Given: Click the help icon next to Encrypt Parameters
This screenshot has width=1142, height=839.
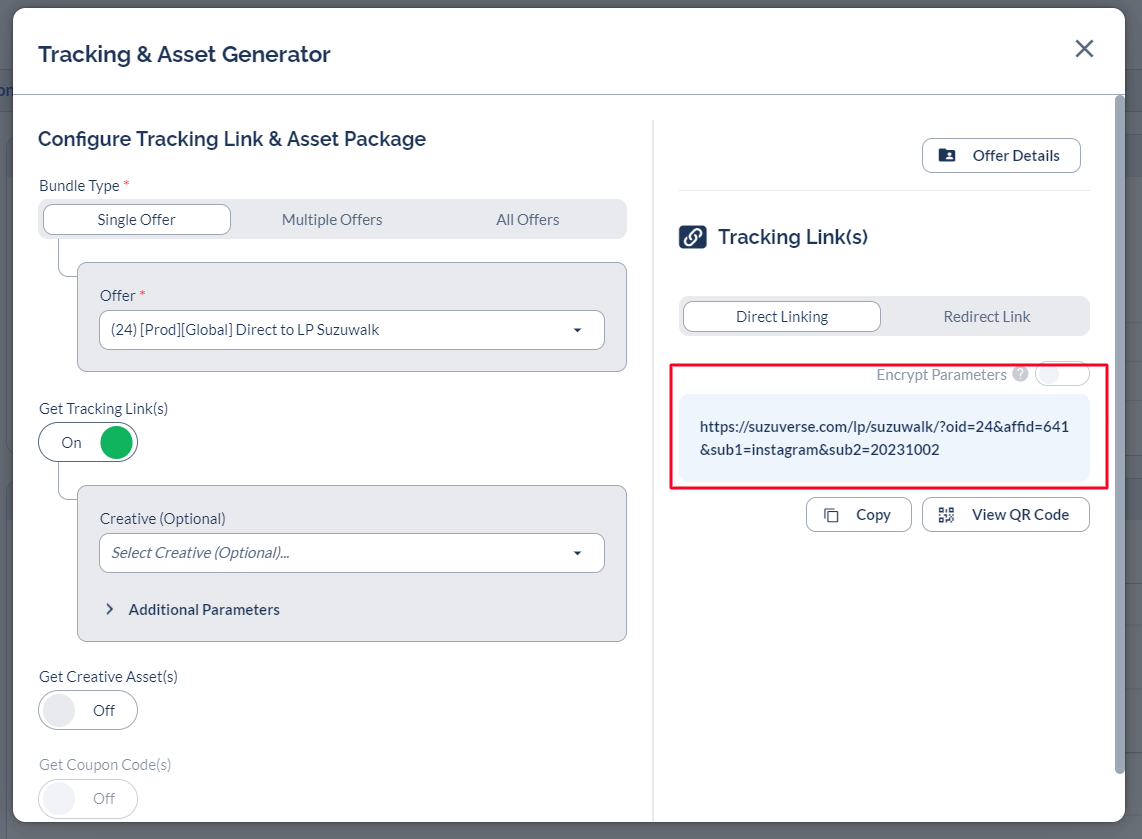Looking at the screenshot, I should click(x=1020, y=374).
